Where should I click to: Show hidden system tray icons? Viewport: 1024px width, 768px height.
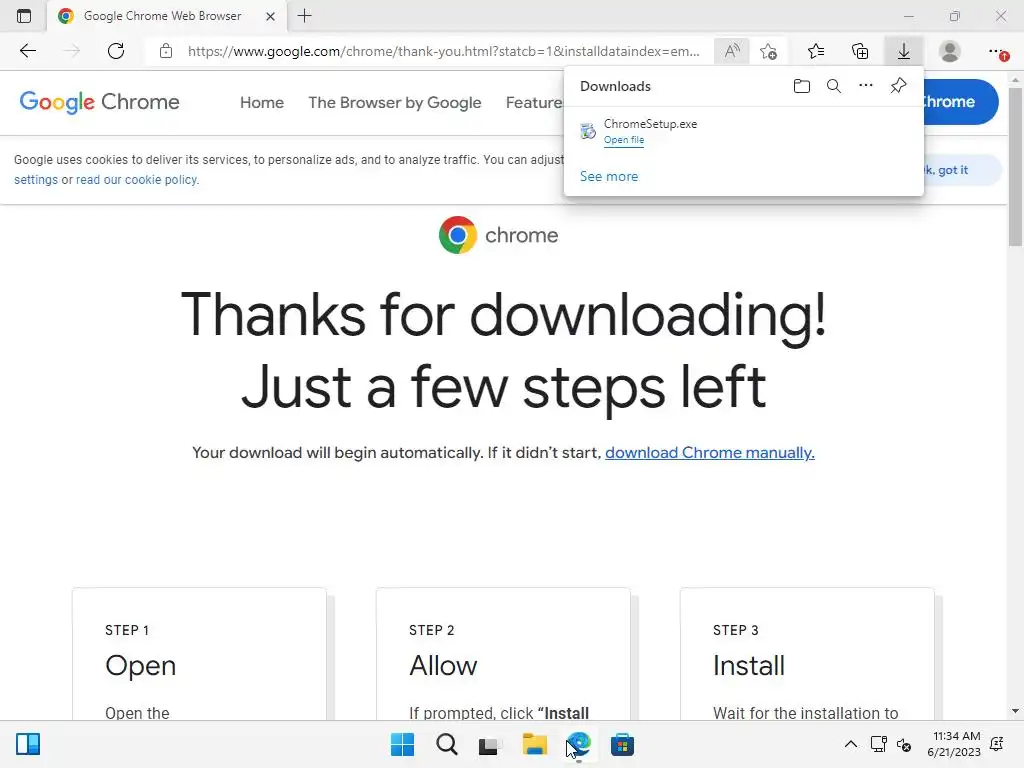coord(851,744)
